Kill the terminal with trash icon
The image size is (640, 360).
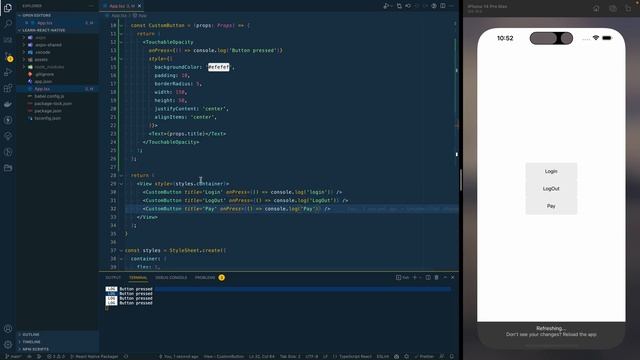pos(436,277)
